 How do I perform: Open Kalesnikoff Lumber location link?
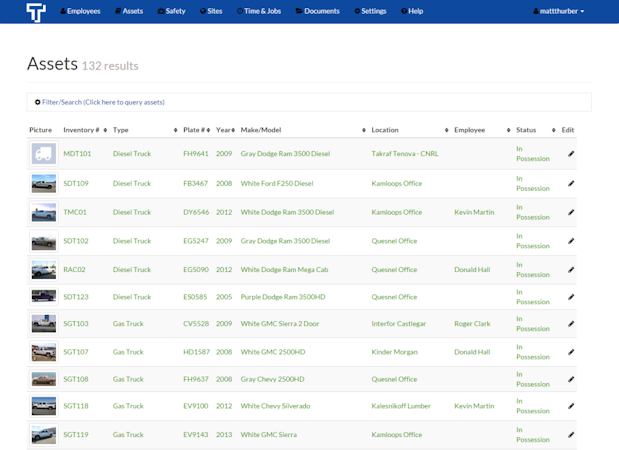pyautogui.click(x=401, y=406)
